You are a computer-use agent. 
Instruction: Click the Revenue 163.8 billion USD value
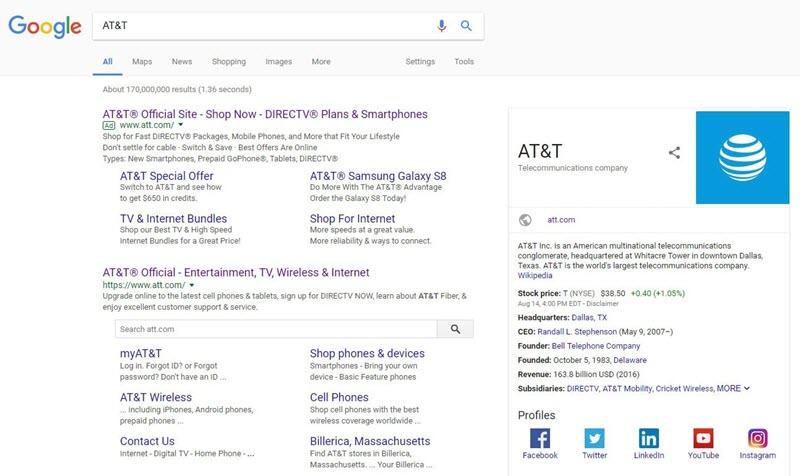596,374
